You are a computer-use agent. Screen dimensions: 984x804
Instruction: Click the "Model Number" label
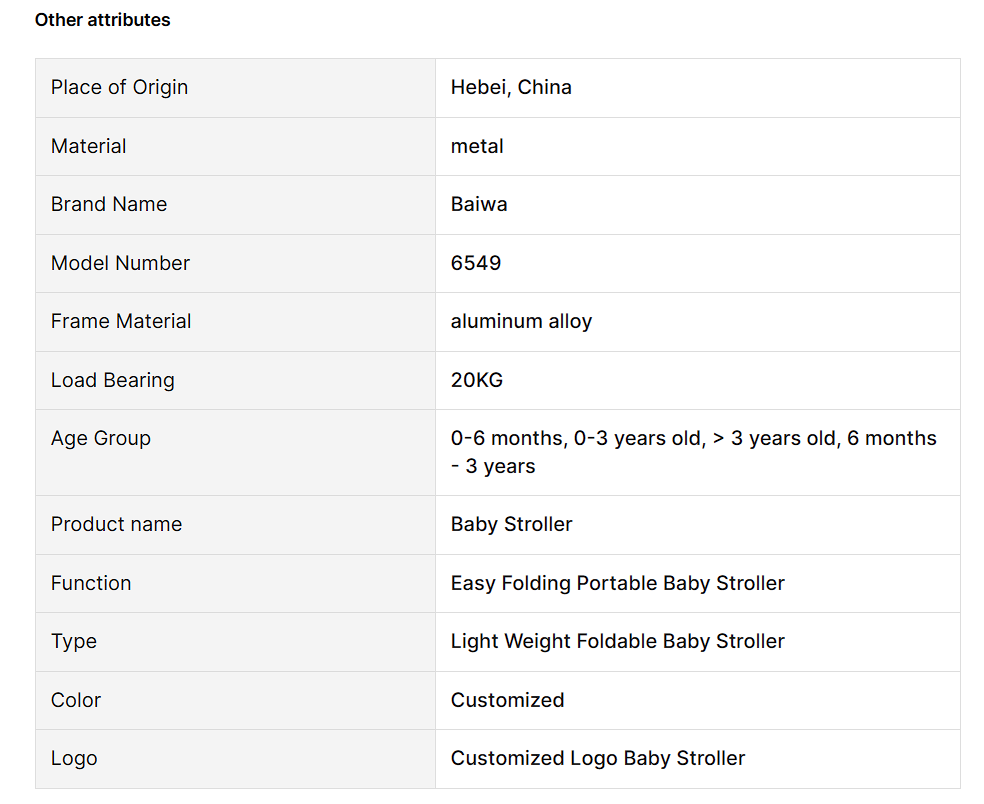(120, 263)
